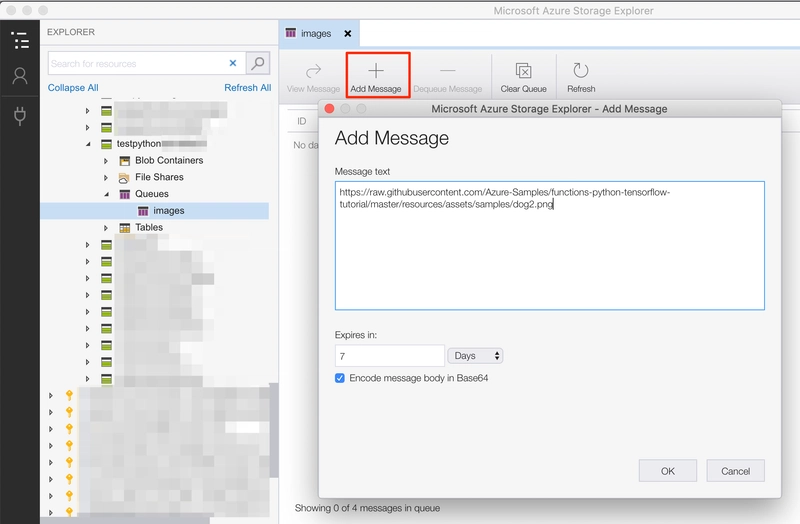The width and height of the screenshot is (800, 524).
Task: Cancel the Add Message dialog
Action: pyautogui.click(x=735, y=471)
